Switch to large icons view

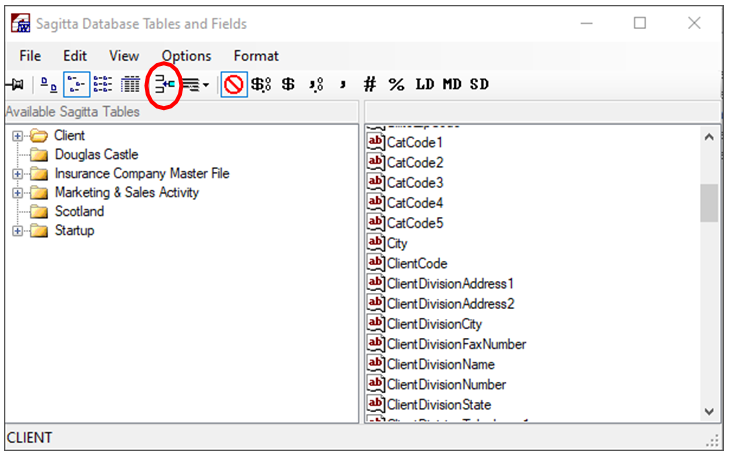click(x=48, y=85)
